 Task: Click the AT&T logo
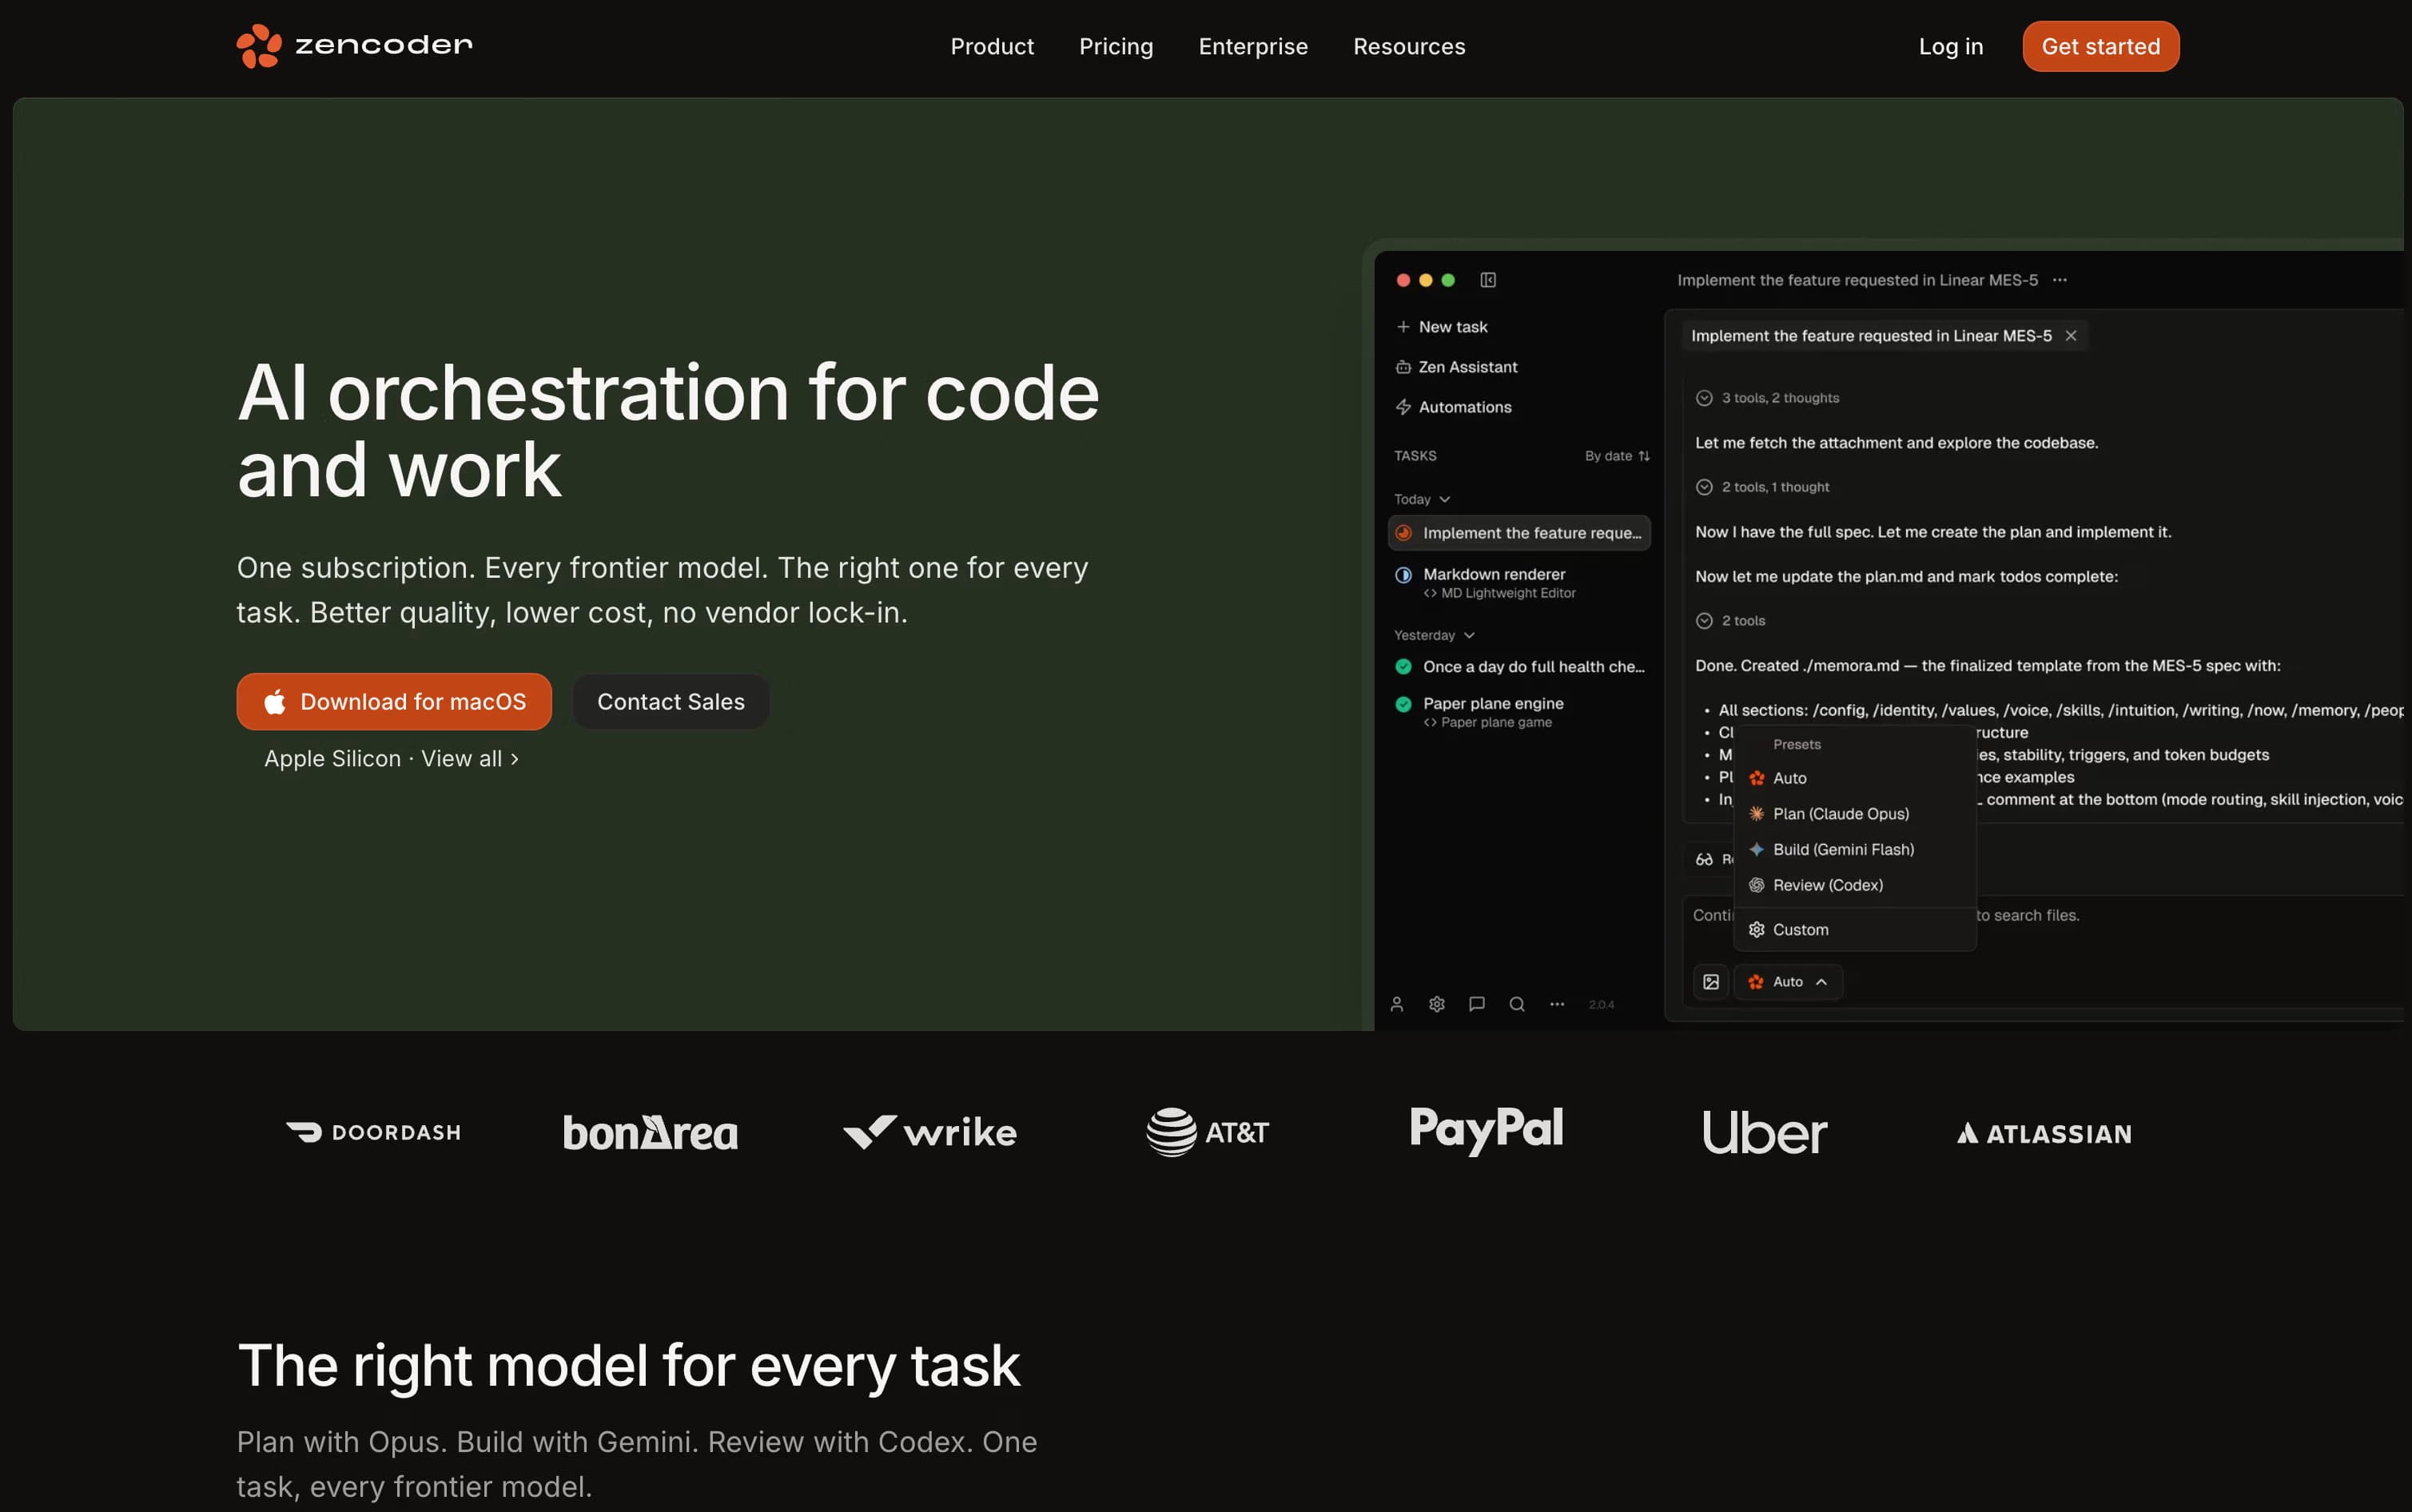pyautogui.click(x=1207, y=1132)
